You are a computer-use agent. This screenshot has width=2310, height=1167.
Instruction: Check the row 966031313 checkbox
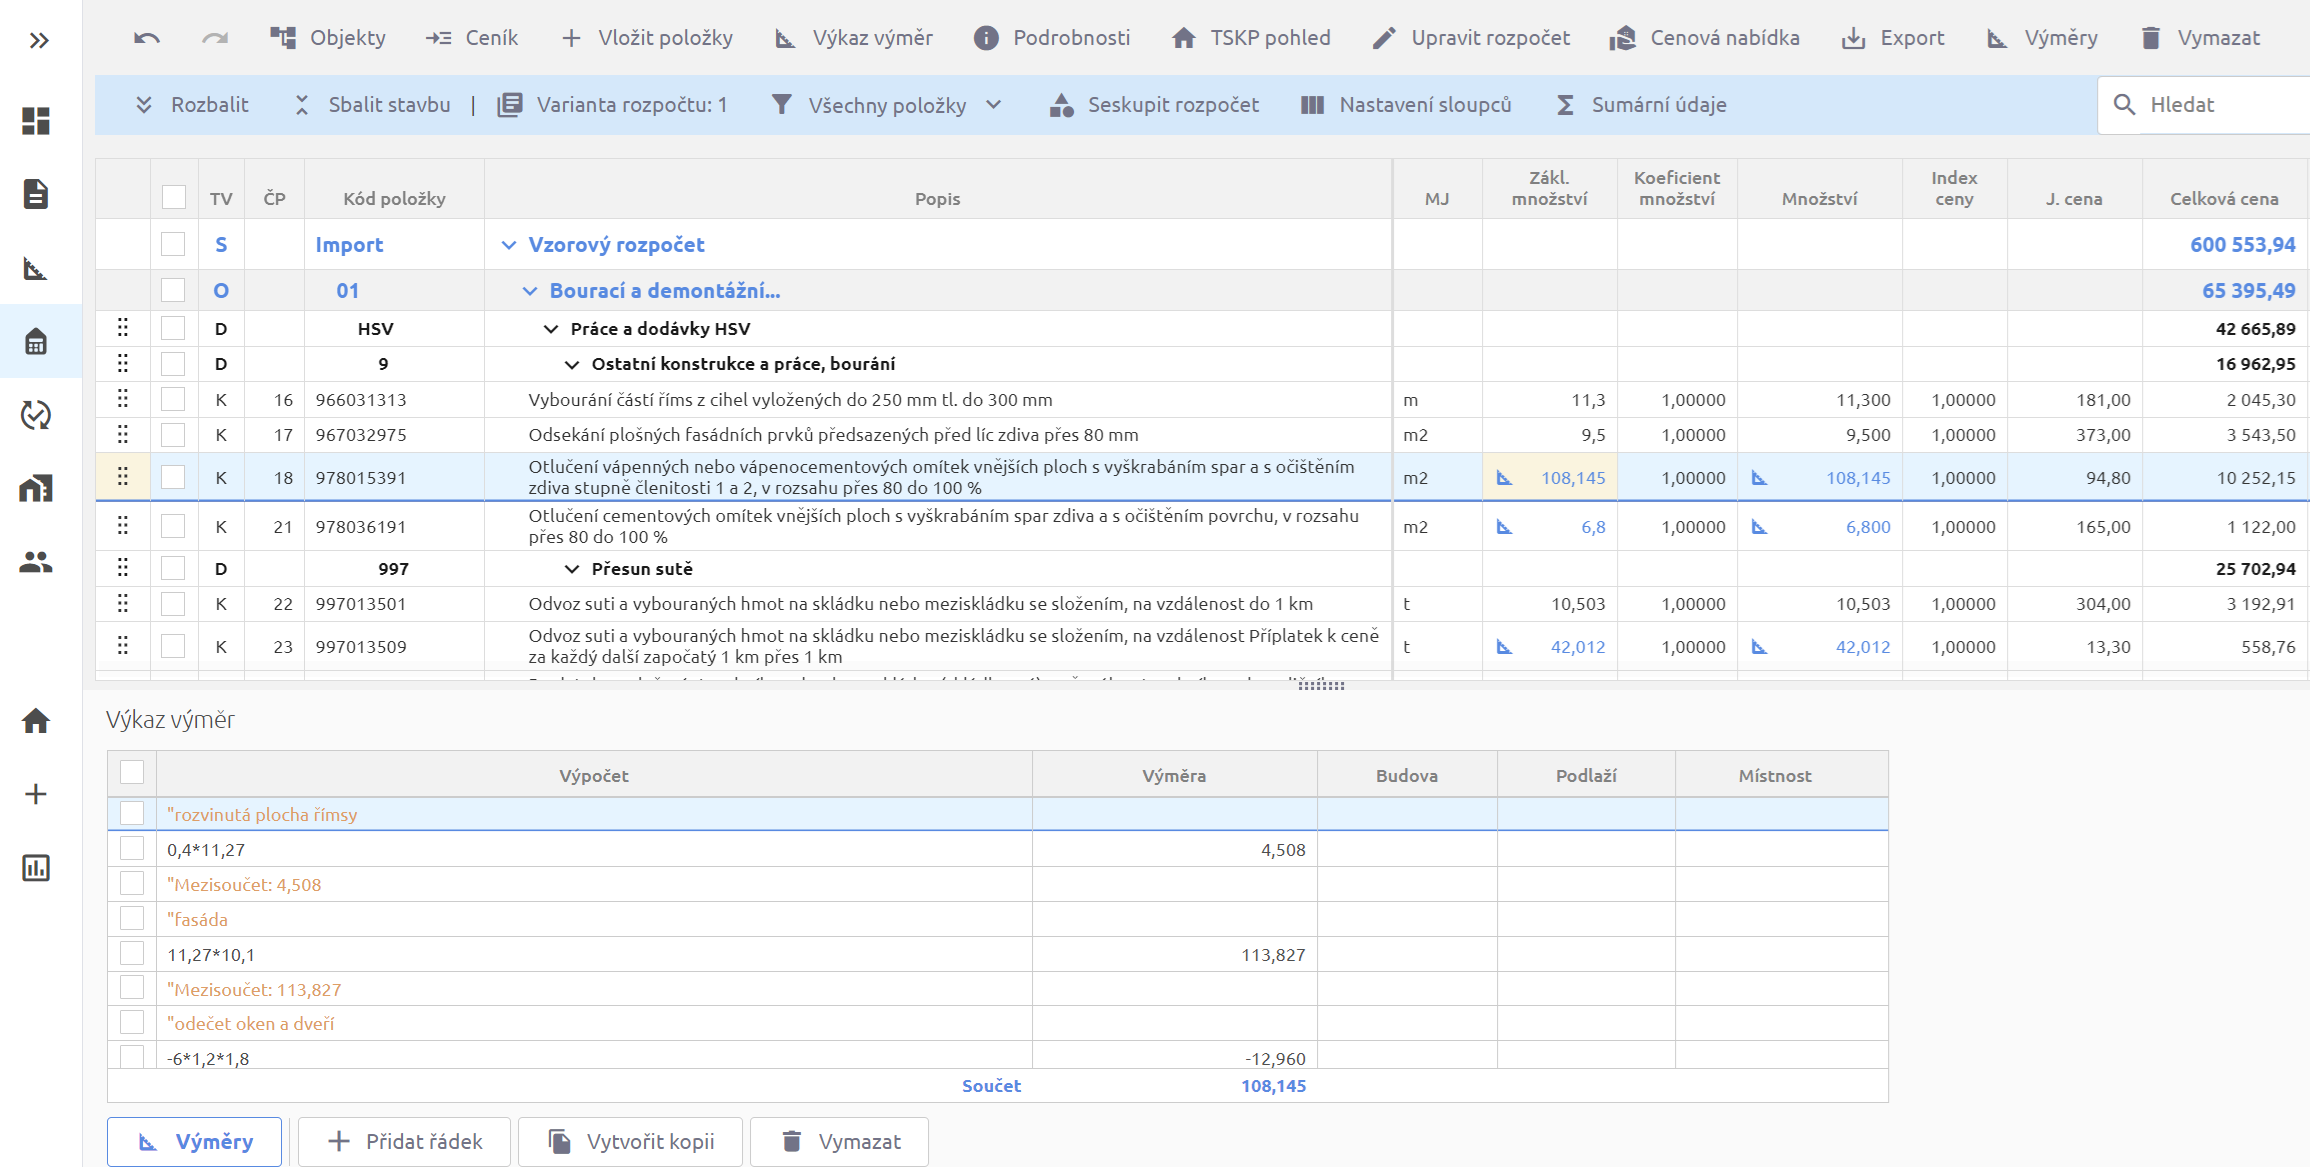[x=173, y=400]
